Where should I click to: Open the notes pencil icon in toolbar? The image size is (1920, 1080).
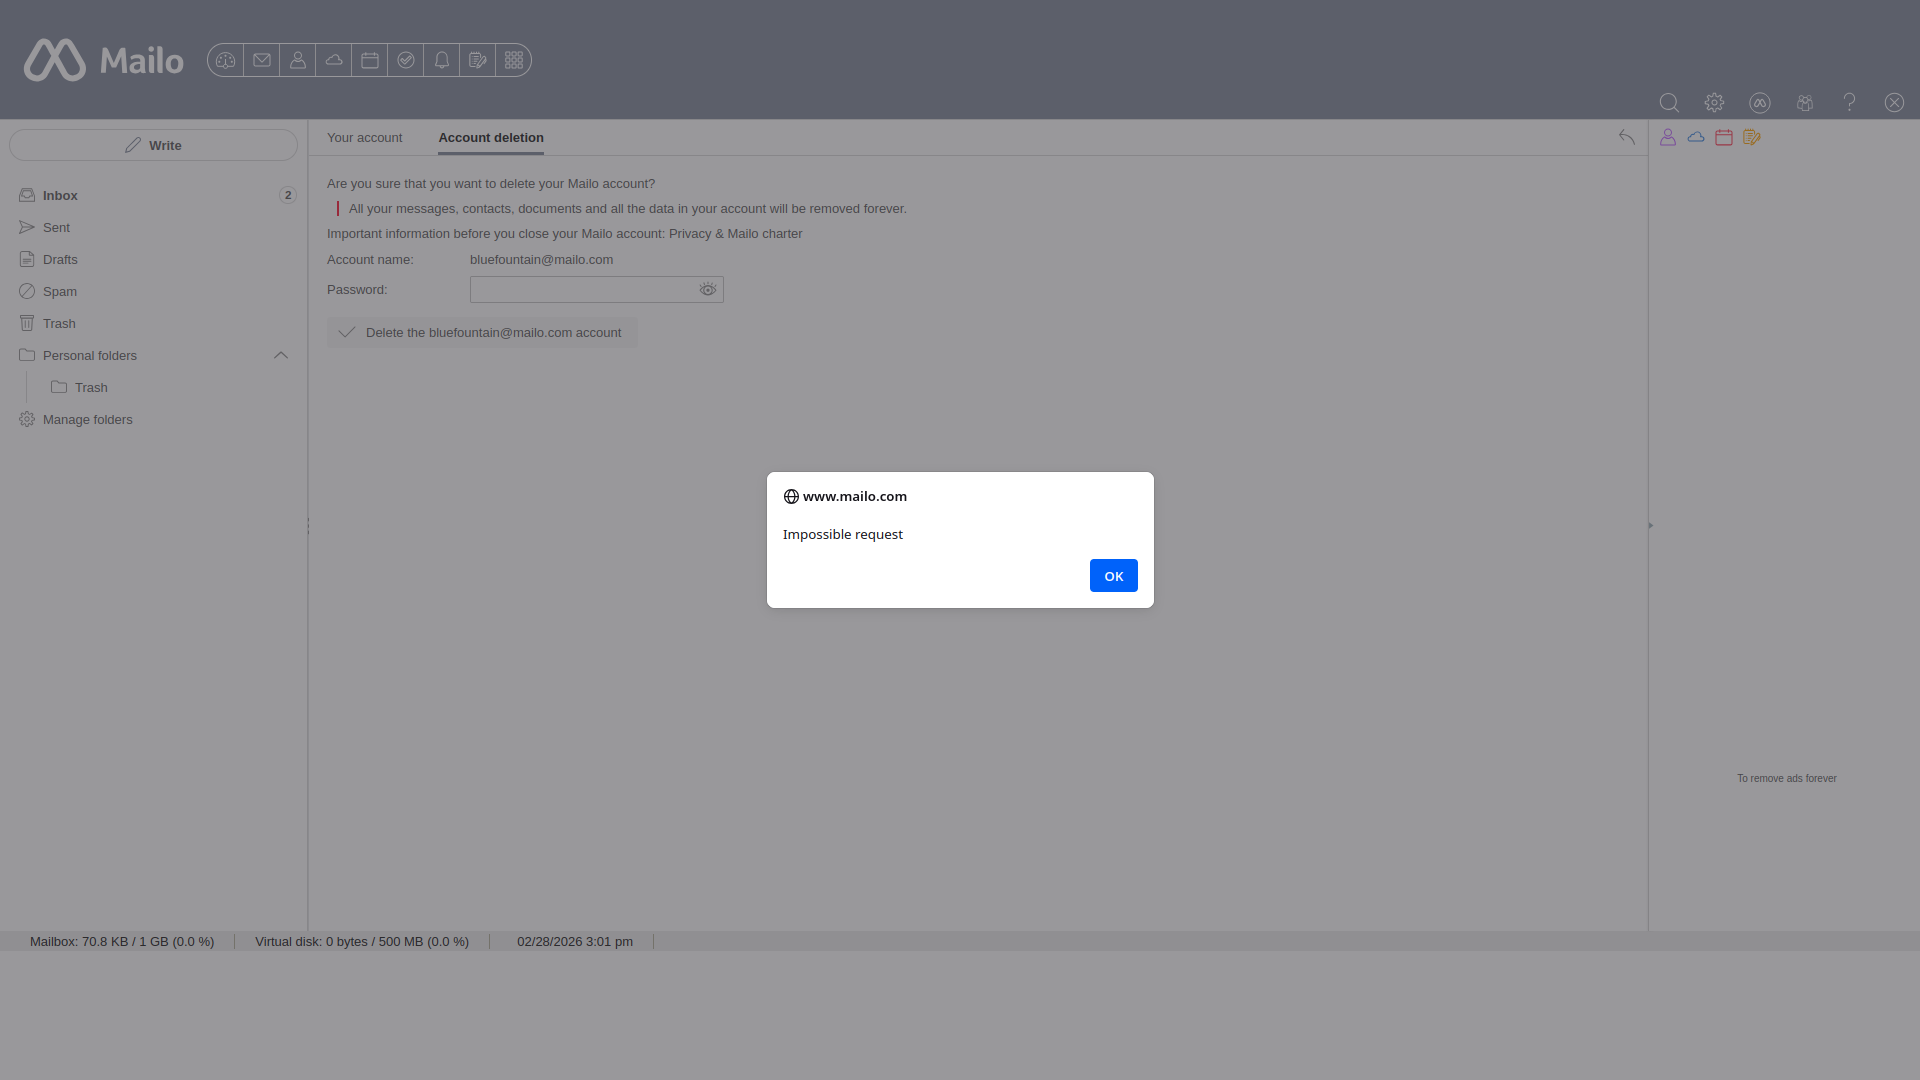pos(478,60)
